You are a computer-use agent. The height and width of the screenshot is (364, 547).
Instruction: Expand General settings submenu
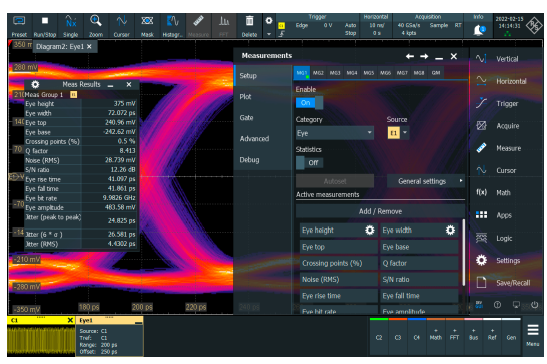pos(426,181)
